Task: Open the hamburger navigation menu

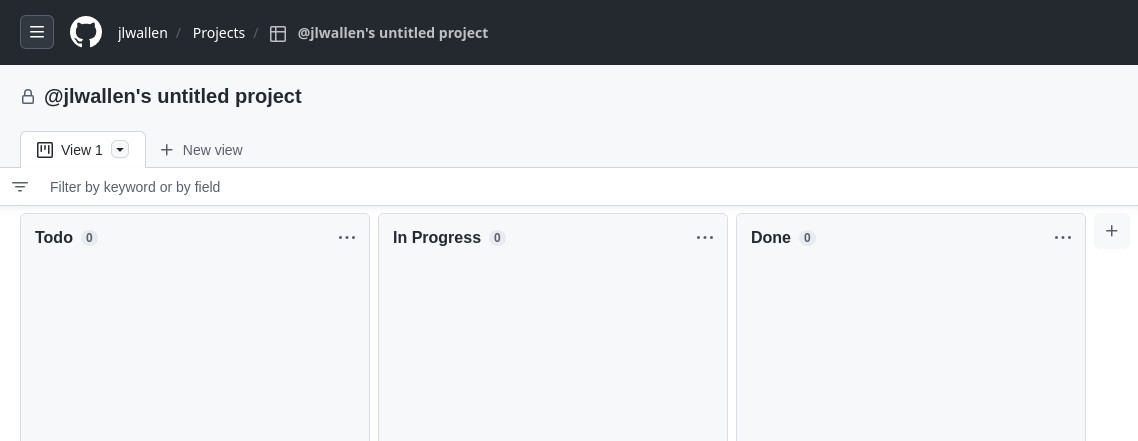Action: click(37, 32)
